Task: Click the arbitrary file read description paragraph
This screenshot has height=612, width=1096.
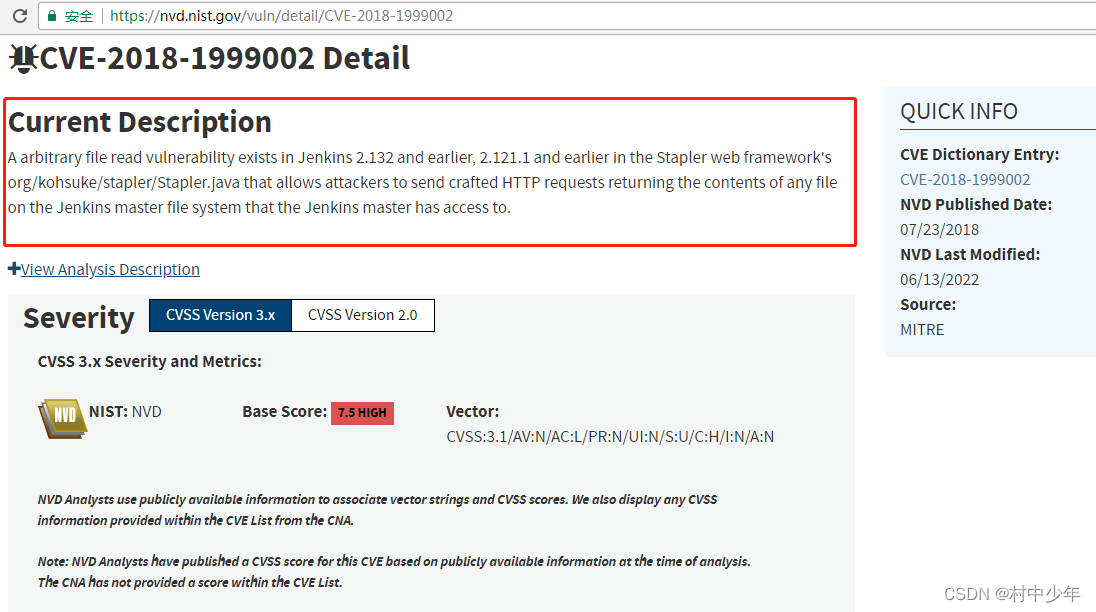Action: click(x=422, y=182)
